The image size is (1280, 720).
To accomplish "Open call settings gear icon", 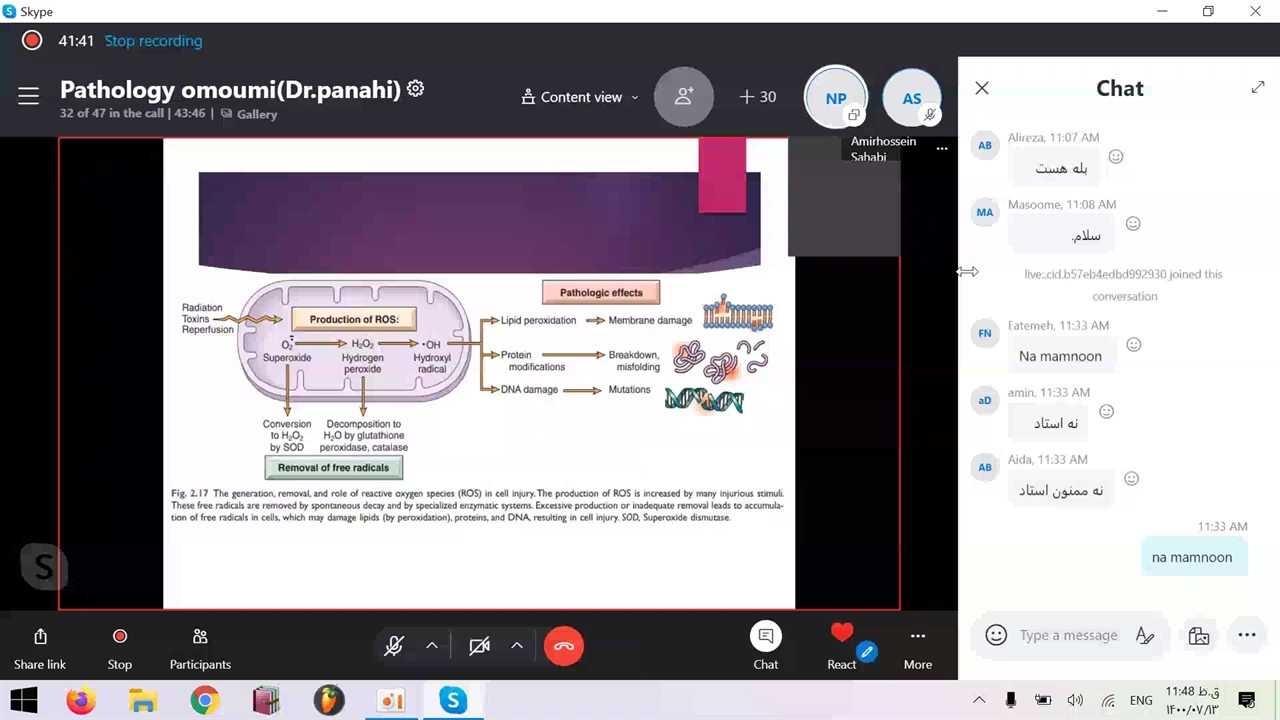I will tap(416, 89).
